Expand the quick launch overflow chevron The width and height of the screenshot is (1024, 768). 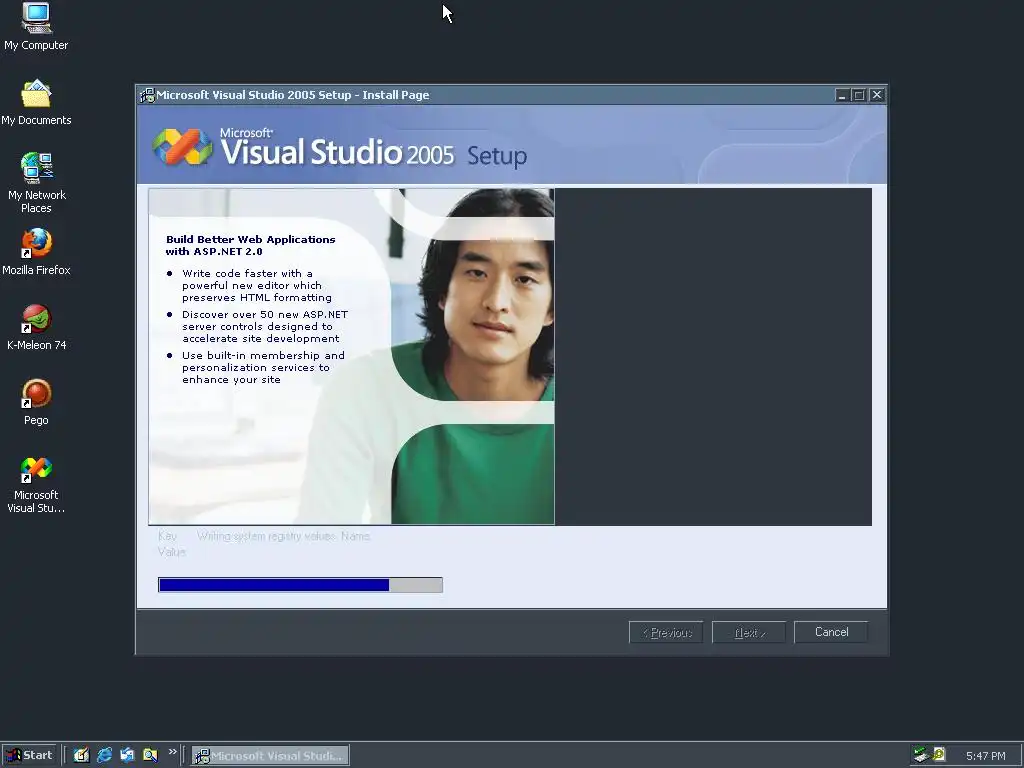point(172,752)
